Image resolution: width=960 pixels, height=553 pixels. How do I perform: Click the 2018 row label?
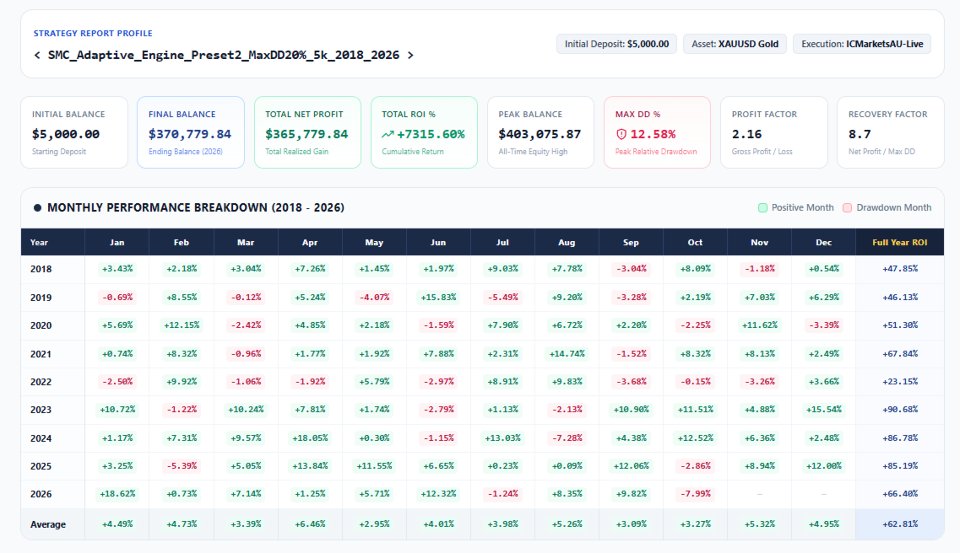41,269
